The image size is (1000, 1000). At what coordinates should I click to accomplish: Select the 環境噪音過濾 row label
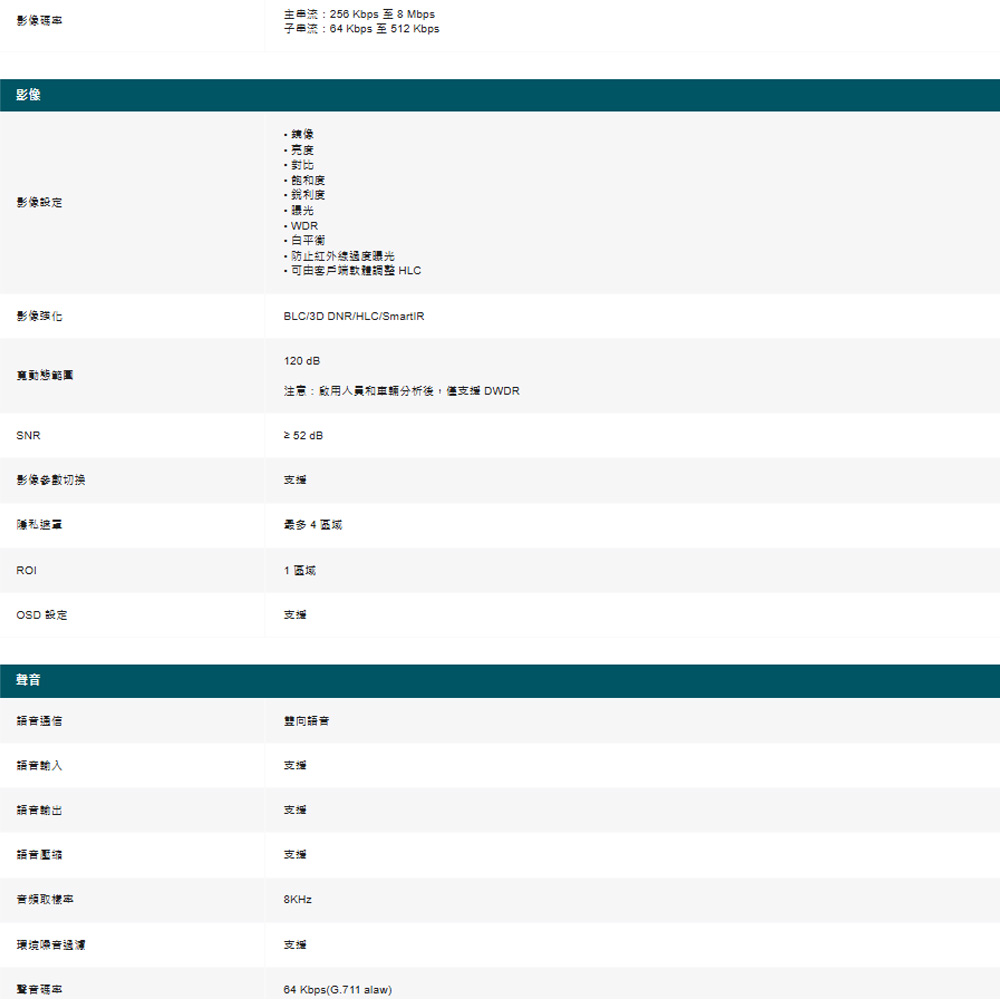tap(51, 945)
